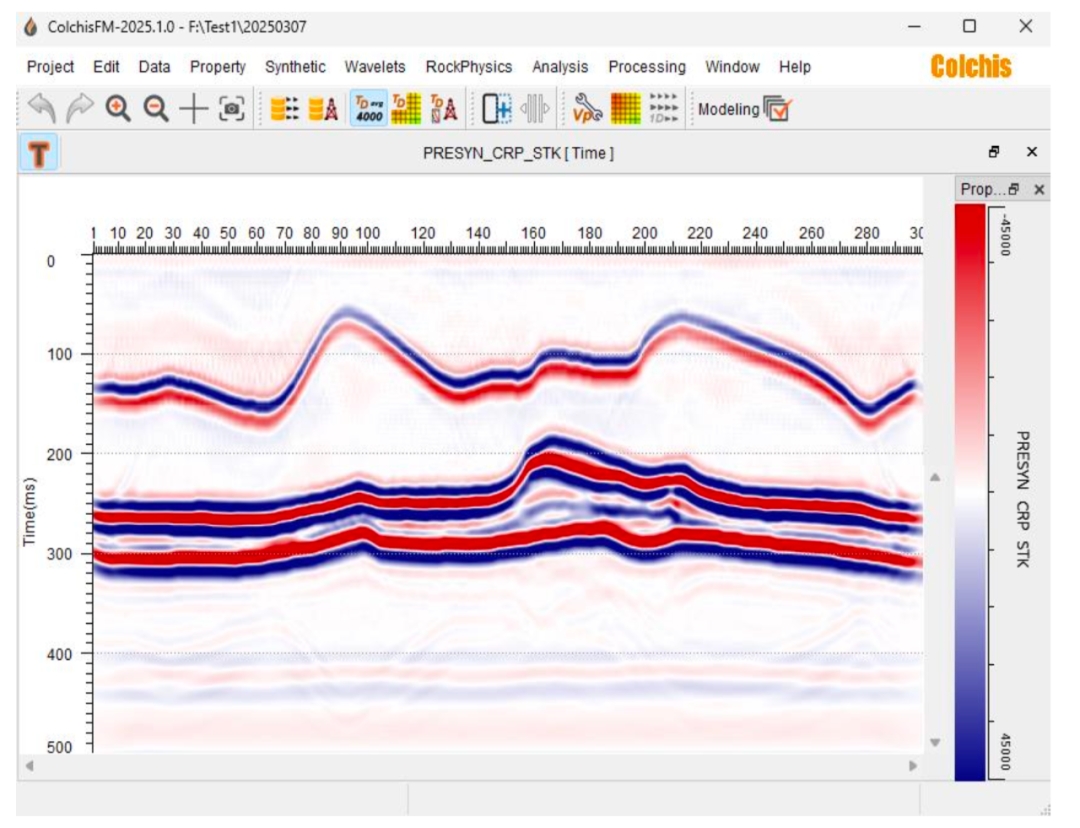This screenshot has height=828, width=1080.
Task: Click the zoom out magnifier icon
Action: tap(156, 109)
